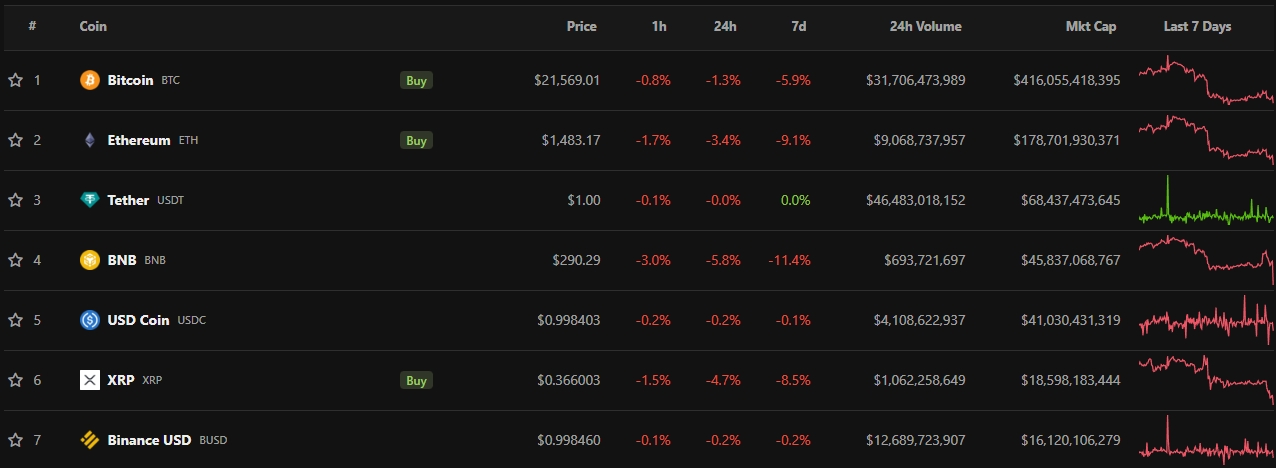This screenshot has height=468, width=1276.
Task: Click the XRP logo icon
Action: click(x=90, y=380)
